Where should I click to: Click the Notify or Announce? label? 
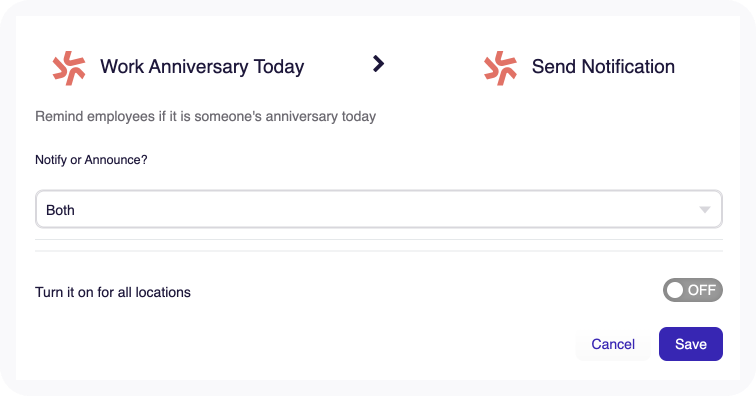pyautogui.click(x=91, y=160)
